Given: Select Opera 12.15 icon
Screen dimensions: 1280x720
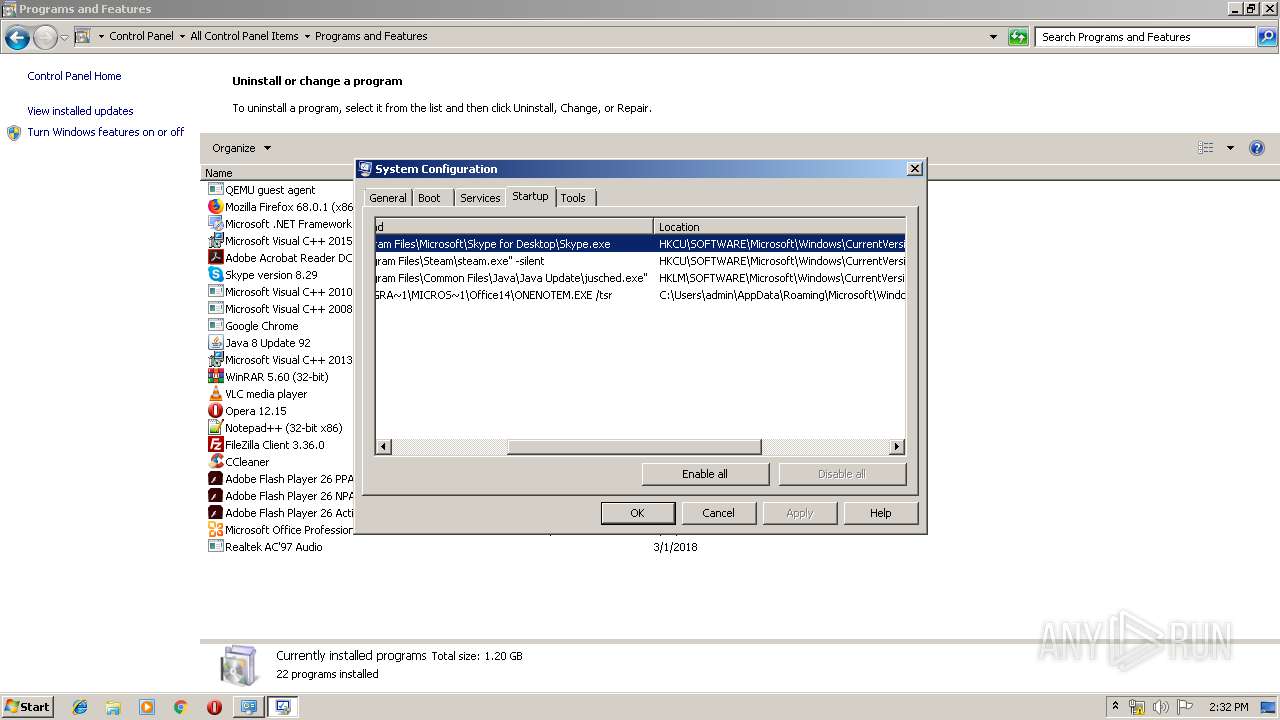Looking at the screenshot, I should tap(215, 410).
